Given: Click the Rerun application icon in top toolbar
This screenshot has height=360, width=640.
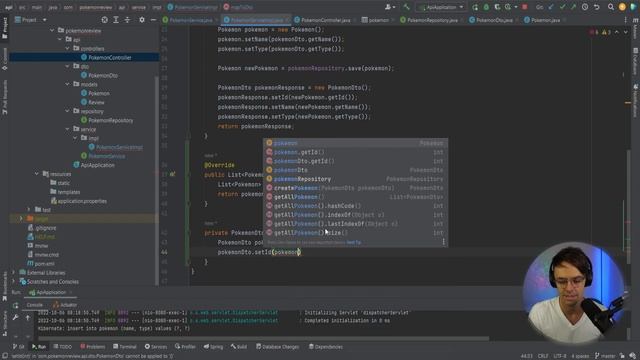Looking at the screenshot, I should tap(475, 7).
